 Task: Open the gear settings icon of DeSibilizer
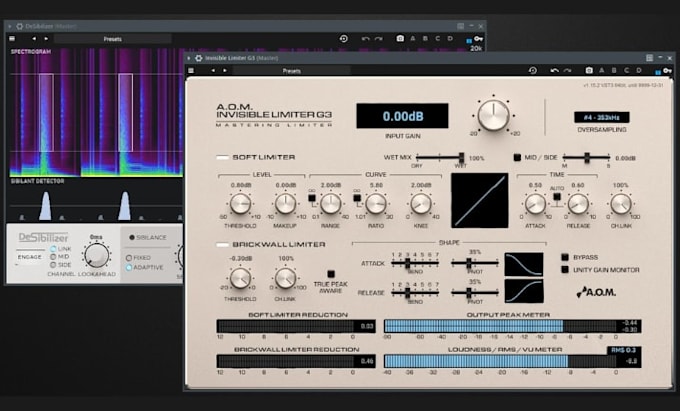19,26
